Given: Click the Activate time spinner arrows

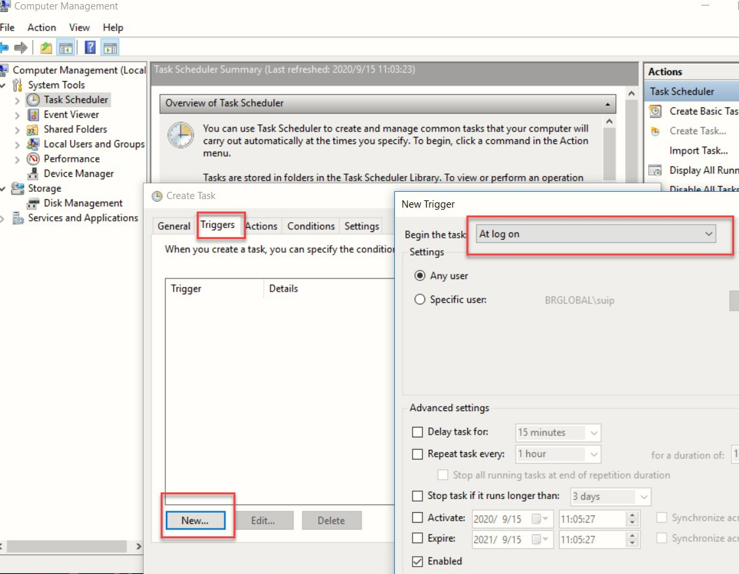Looking at the screenshot, I should coord(632,519).
